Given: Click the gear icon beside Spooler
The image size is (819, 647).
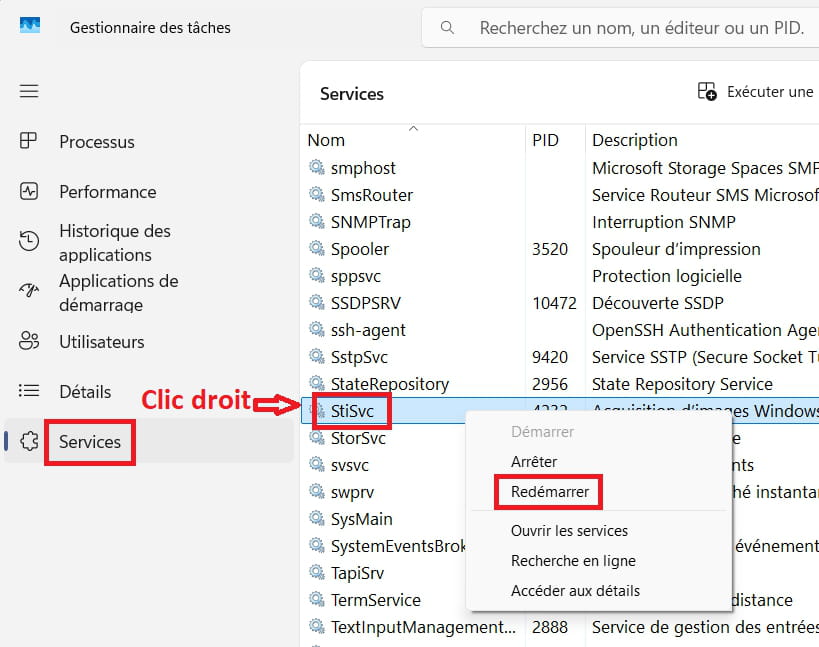Looking at the screenshot, I should point(317,248).
